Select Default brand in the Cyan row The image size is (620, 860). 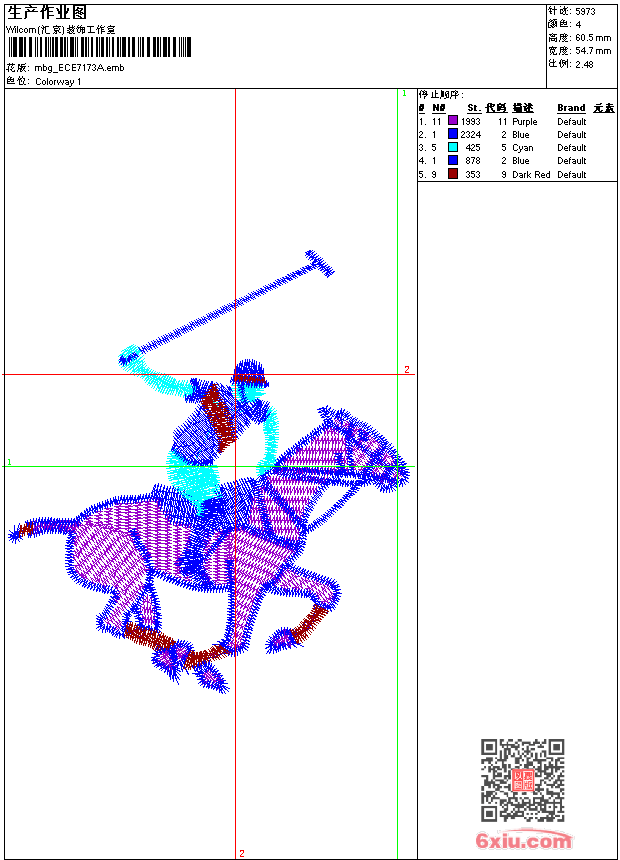point(572,148)
